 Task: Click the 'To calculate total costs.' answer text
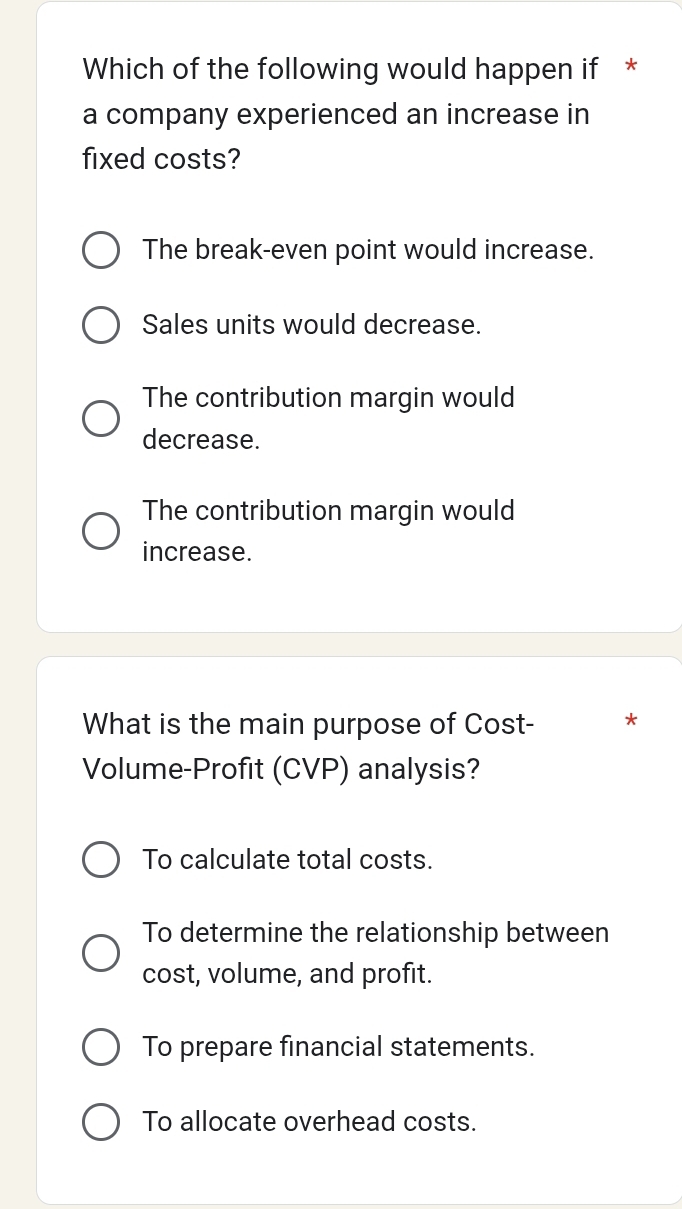click(288, 860)
